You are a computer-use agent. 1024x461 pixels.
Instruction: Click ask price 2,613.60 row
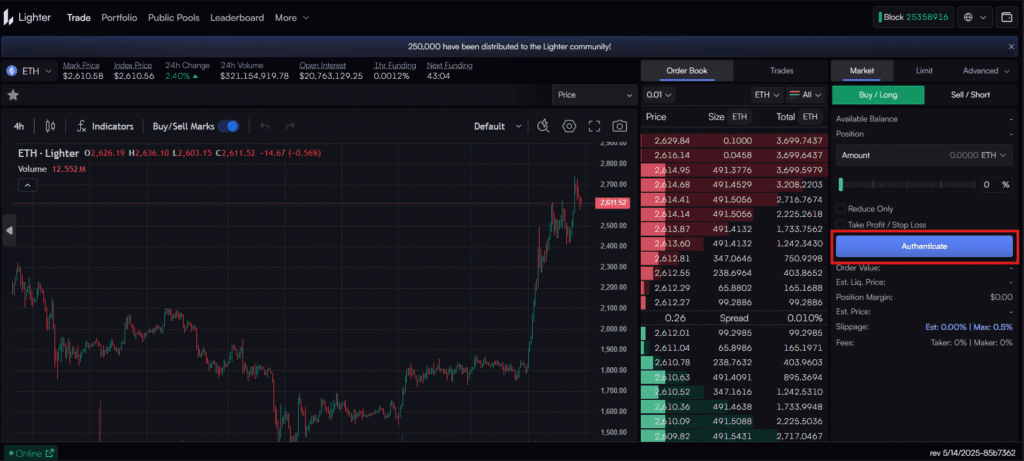point(734,243)
